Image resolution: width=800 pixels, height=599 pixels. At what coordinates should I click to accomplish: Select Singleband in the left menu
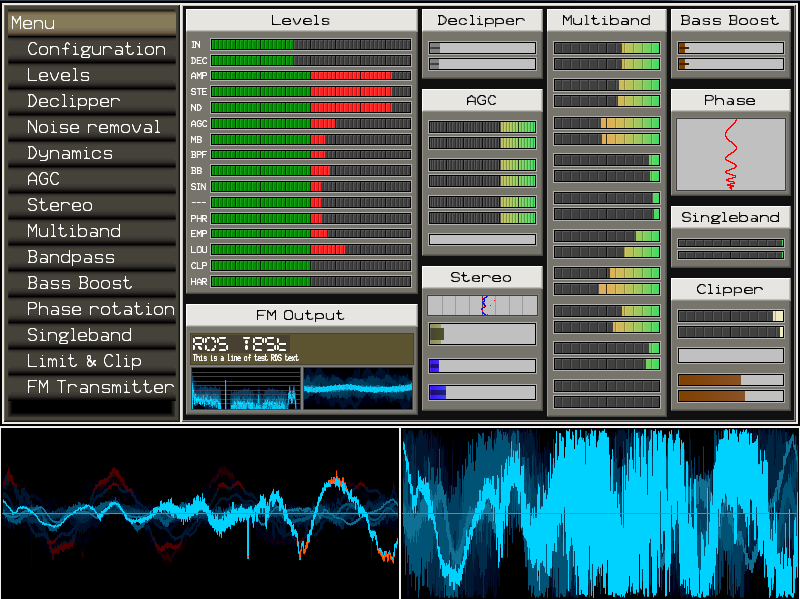point(92,336)
